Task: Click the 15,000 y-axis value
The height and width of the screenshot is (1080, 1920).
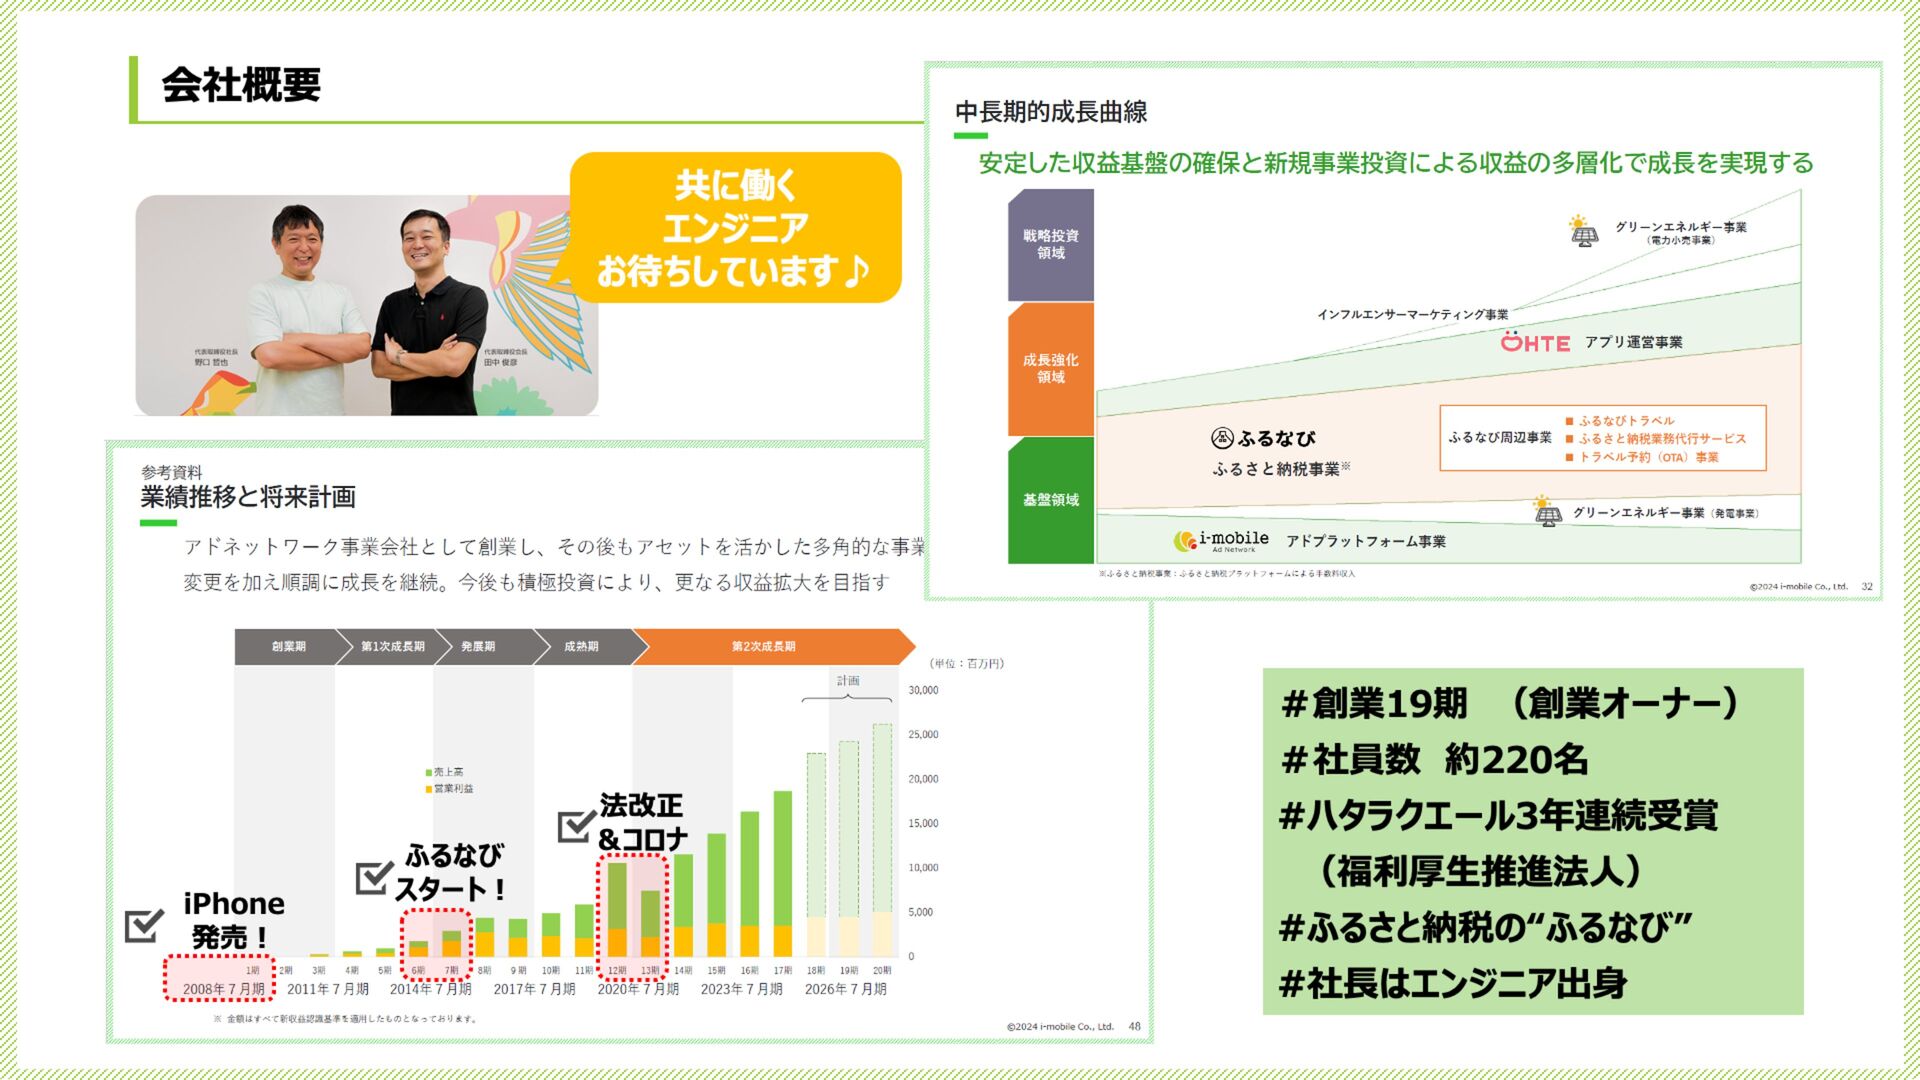Action: pyautogui.click(x=923, y=823)
